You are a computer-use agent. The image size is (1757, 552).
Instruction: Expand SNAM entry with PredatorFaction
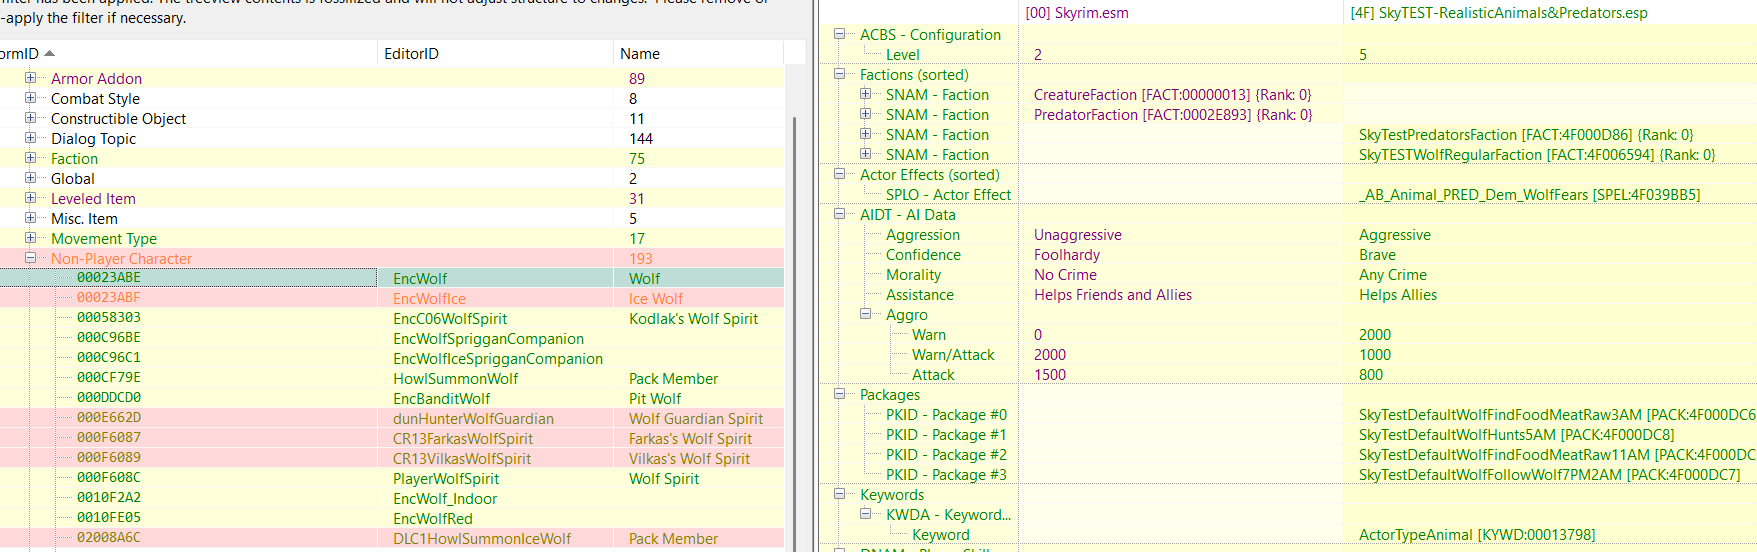[865, 114]
